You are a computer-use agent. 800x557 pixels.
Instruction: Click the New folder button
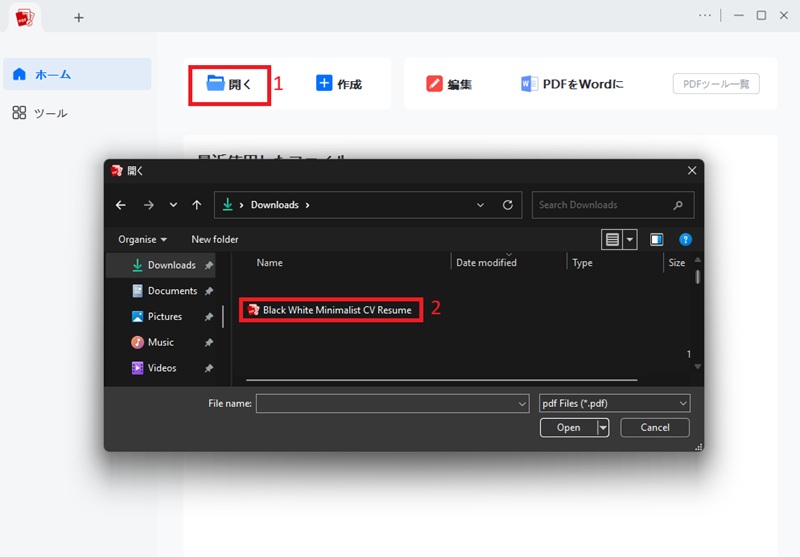point(215,239)
